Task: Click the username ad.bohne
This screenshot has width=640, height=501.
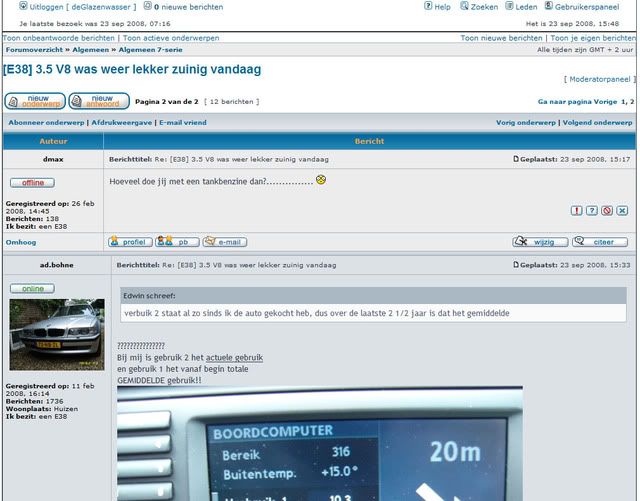Action: 57,265
